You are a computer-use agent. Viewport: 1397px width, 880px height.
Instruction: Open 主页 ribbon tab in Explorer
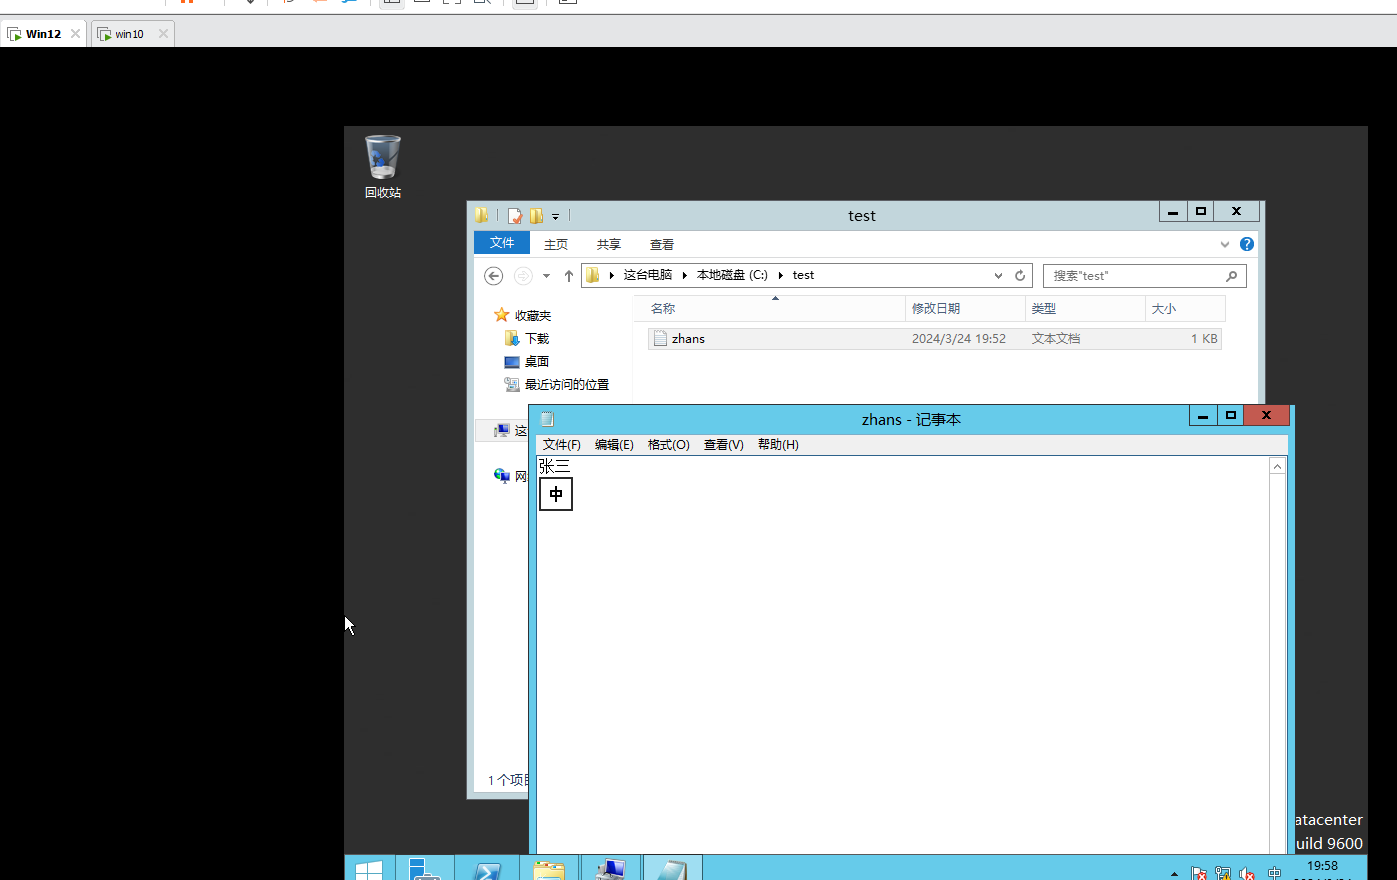point(556,244)
